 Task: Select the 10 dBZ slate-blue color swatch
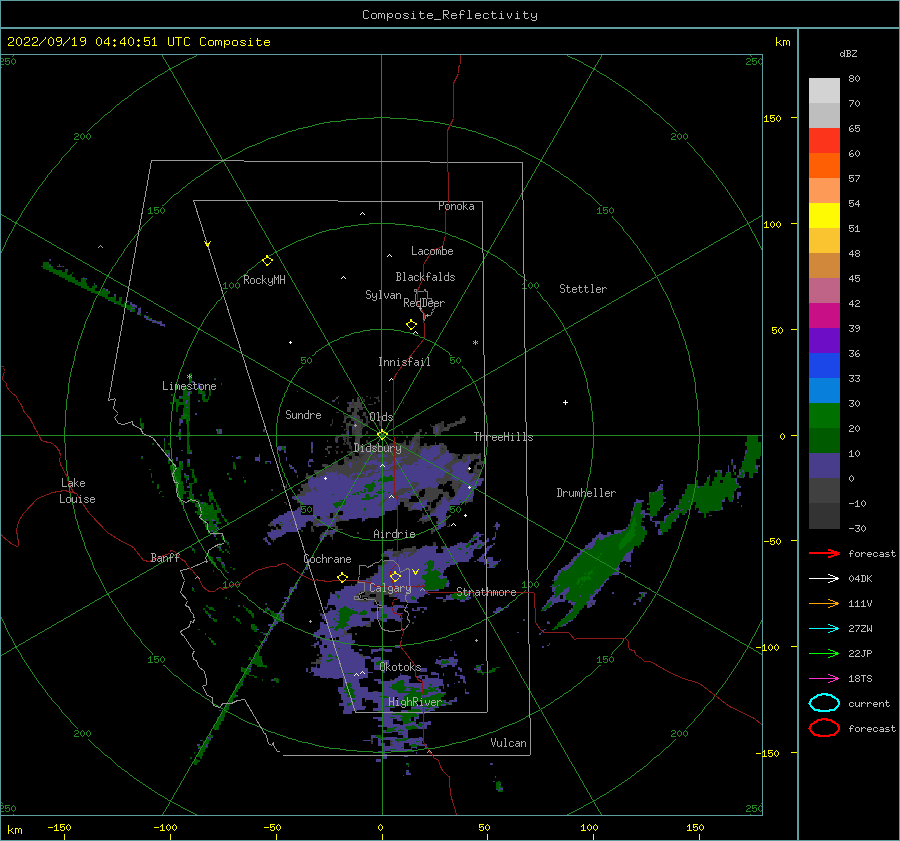pyautogui.click(x=824, y=466)
